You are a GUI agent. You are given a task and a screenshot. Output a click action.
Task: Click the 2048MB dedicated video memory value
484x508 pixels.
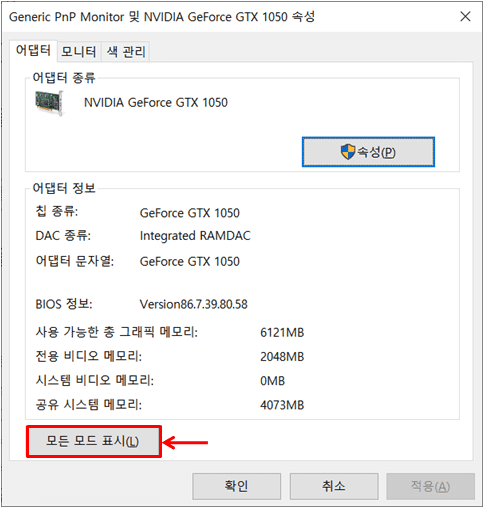pos(282,357)
